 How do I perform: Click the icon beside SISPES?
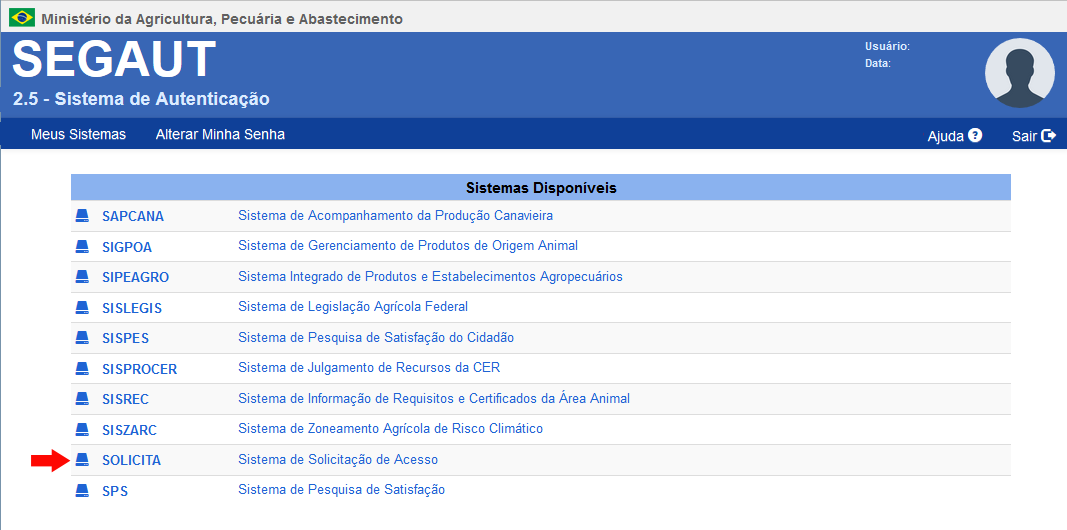point(82,338)
